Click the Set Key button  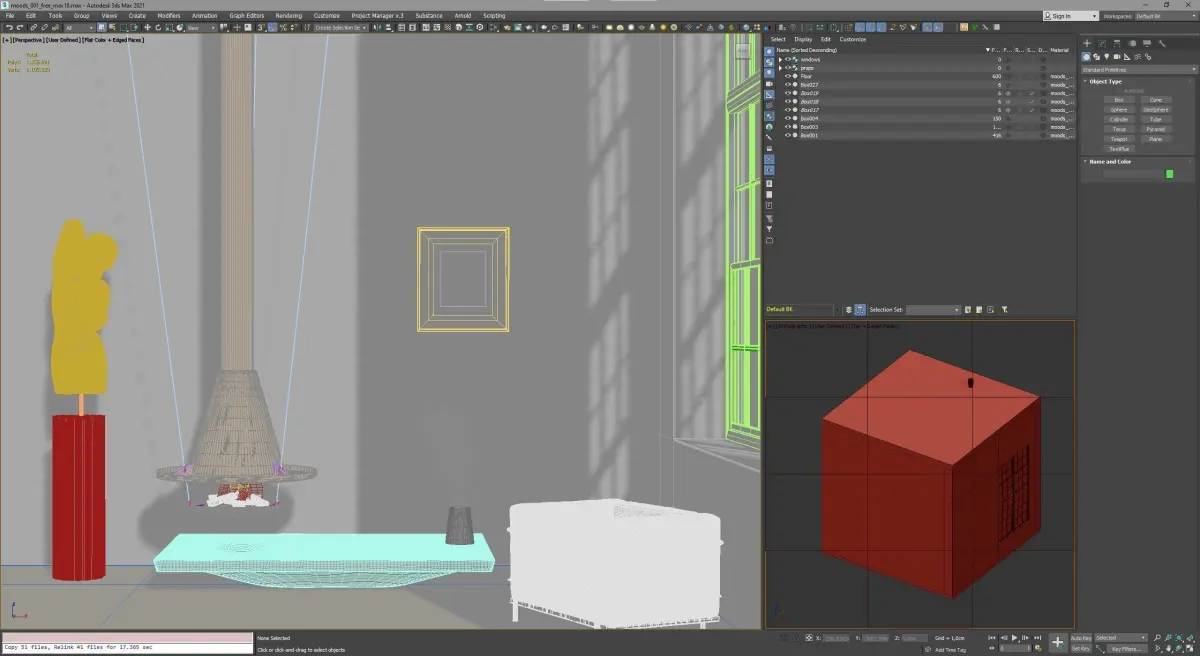tap(1081, 649)
